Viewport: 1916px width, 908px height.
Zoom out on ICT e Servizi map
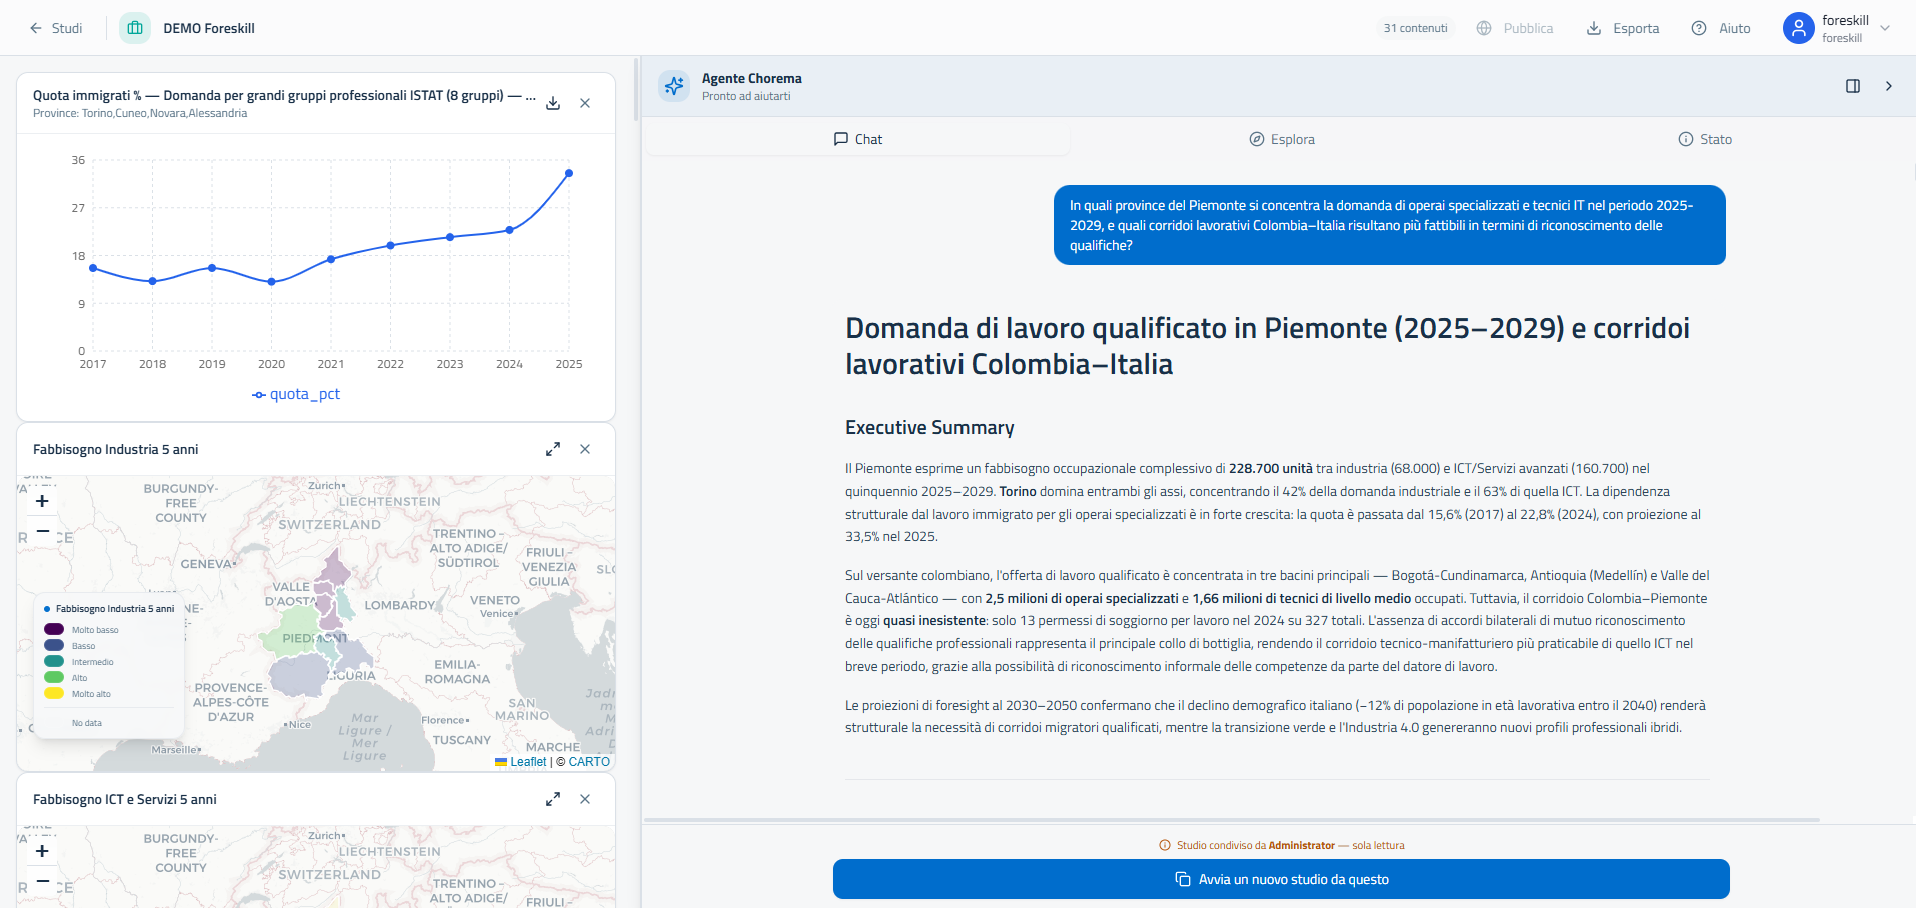(42, 881)
